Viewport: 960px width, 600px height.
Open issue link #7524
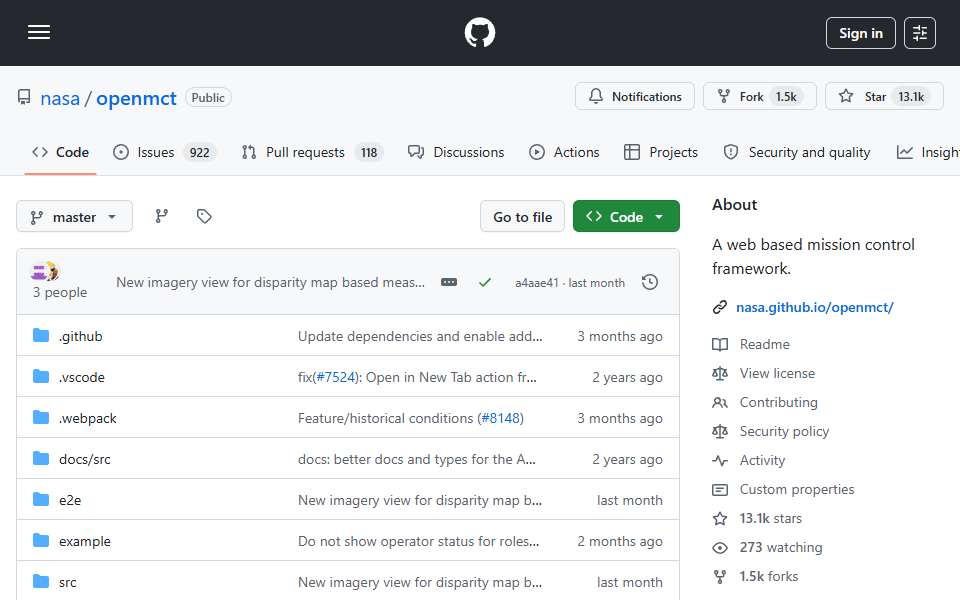336,377
